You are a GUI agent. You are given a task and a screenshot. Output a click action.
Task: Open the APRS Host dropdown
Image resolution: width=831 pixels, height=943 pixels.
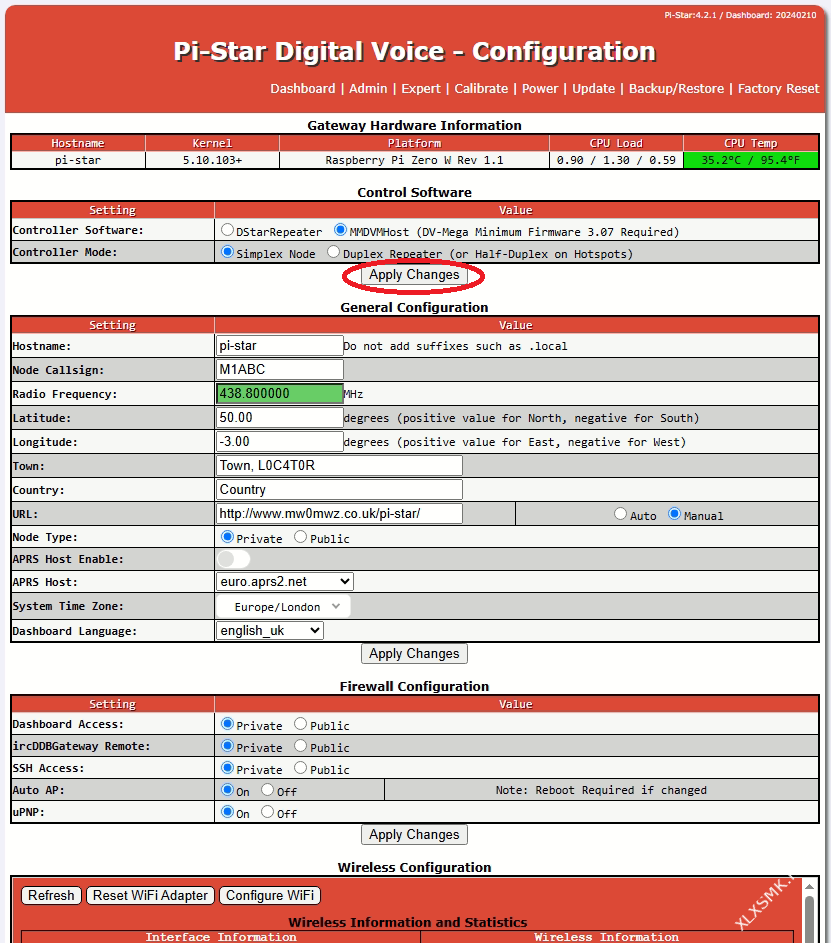pos(284,582)
